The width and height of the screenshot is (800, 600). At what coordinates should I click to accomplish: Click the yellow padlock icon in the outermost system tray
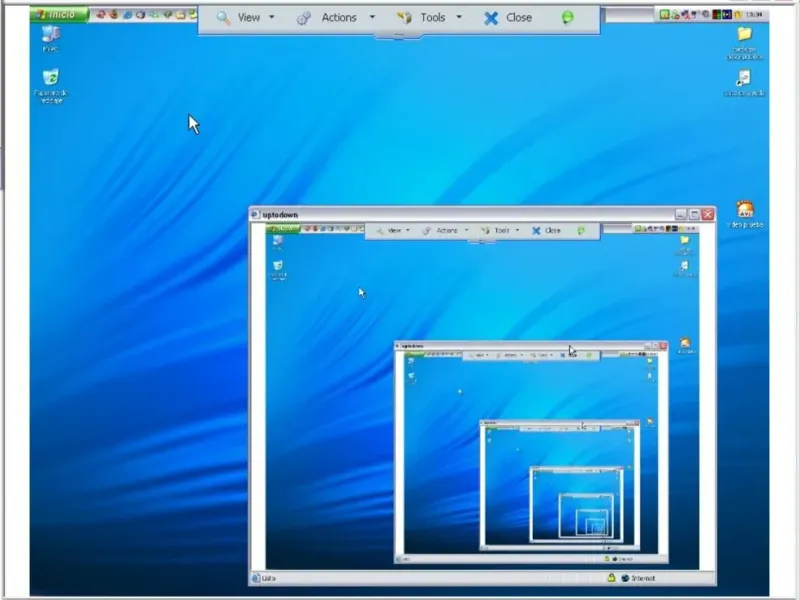point(737,15)
